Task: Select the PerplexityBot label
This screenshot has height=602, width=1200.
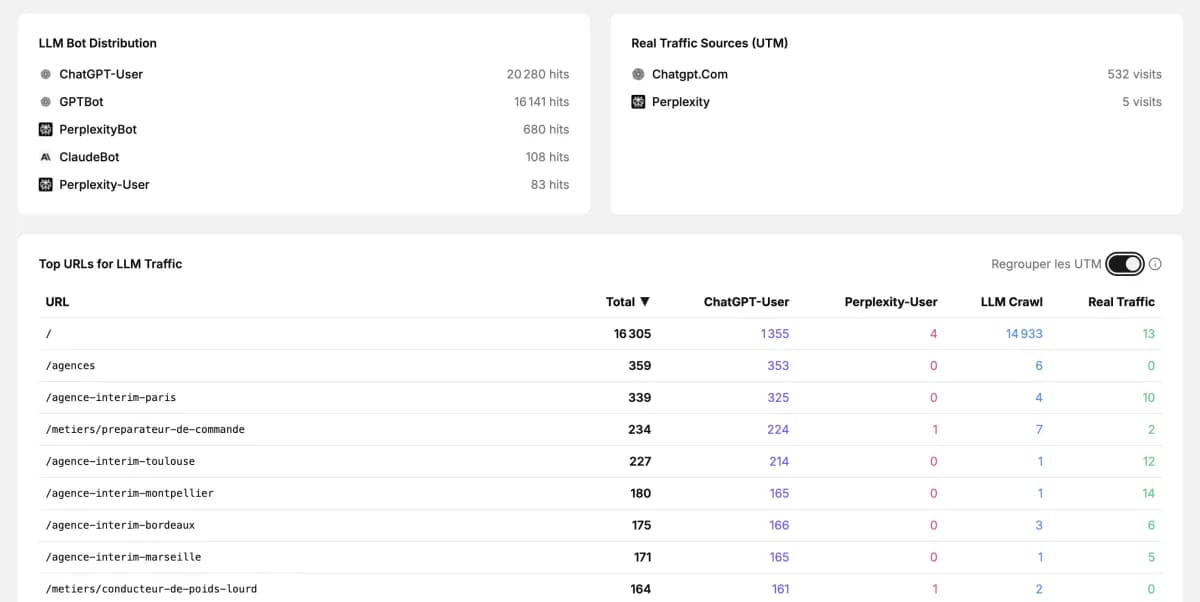Action: (98, 129)
